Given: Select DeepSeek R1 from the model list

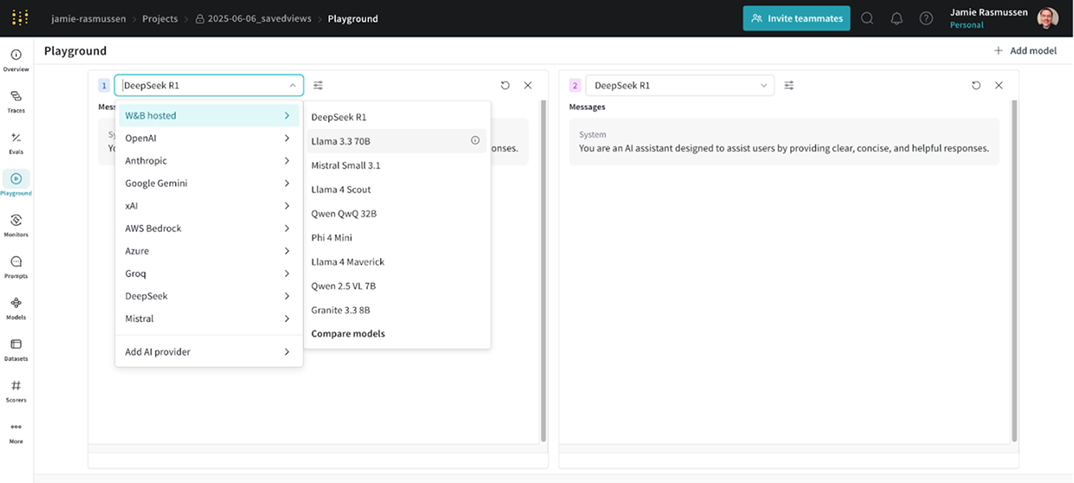Looking at the screenshot, I should (x=397, y=117).
